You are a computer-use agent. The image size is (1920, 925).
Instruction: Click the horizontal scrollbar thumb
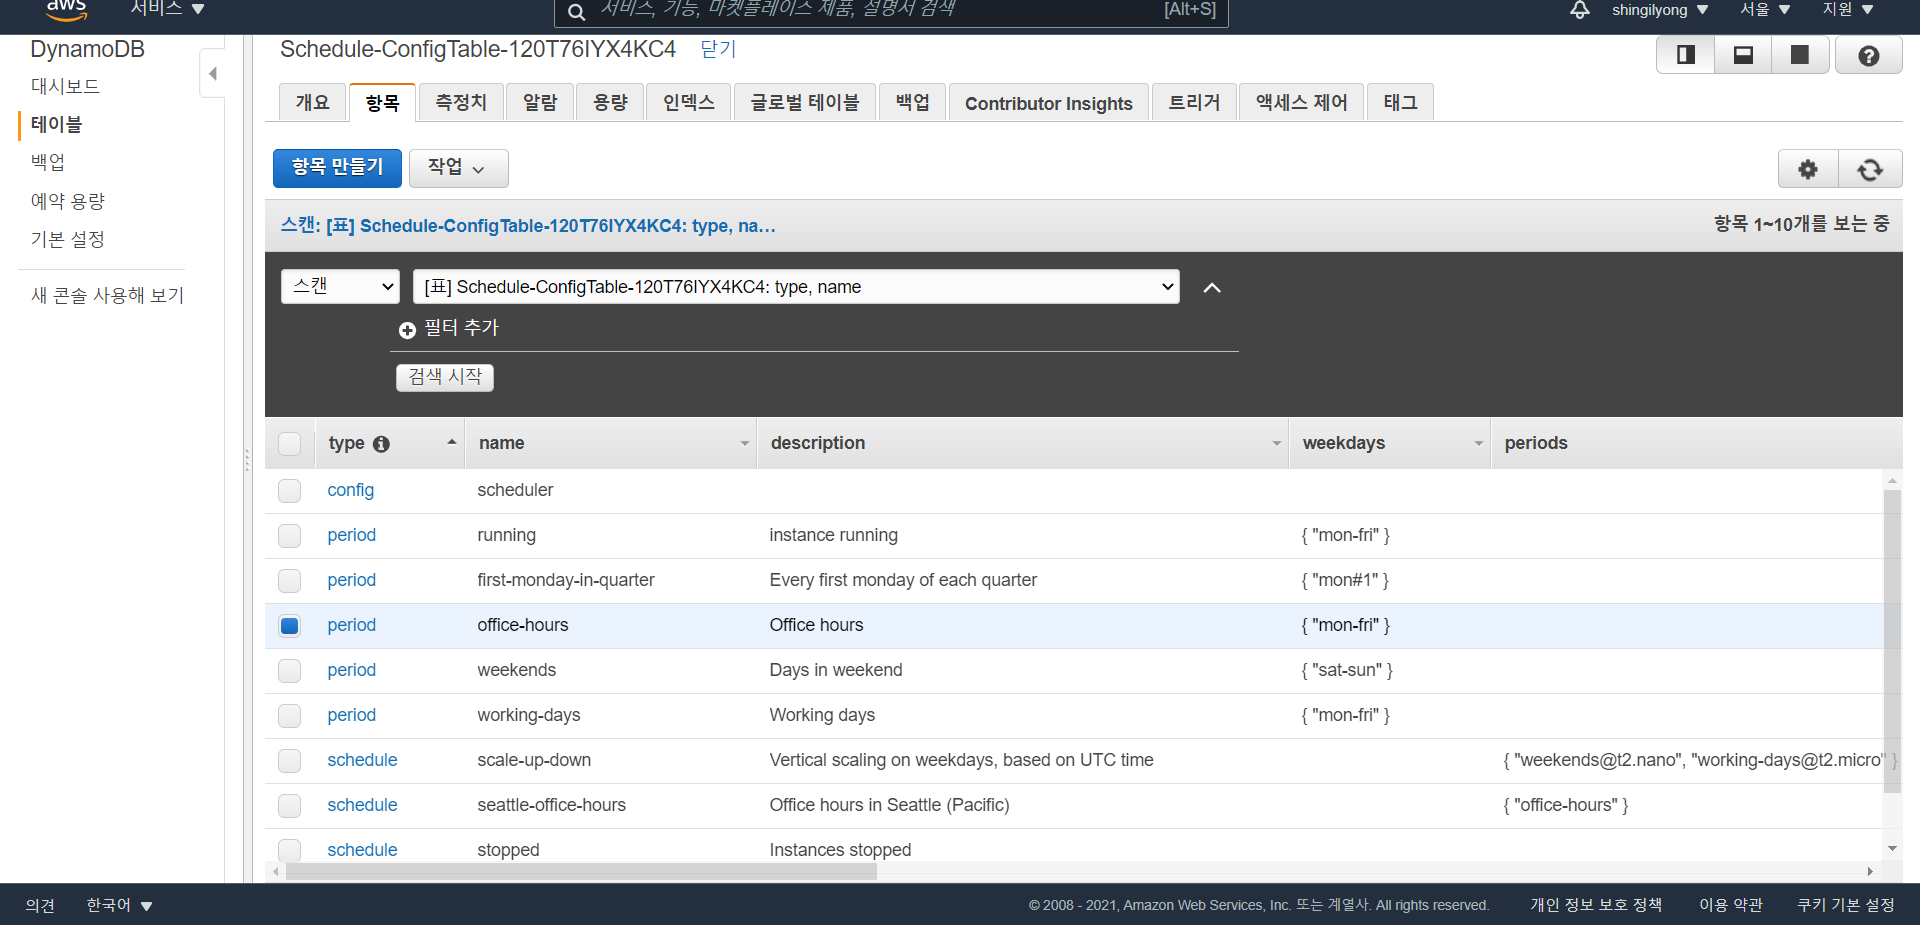[x=581, y=872]
